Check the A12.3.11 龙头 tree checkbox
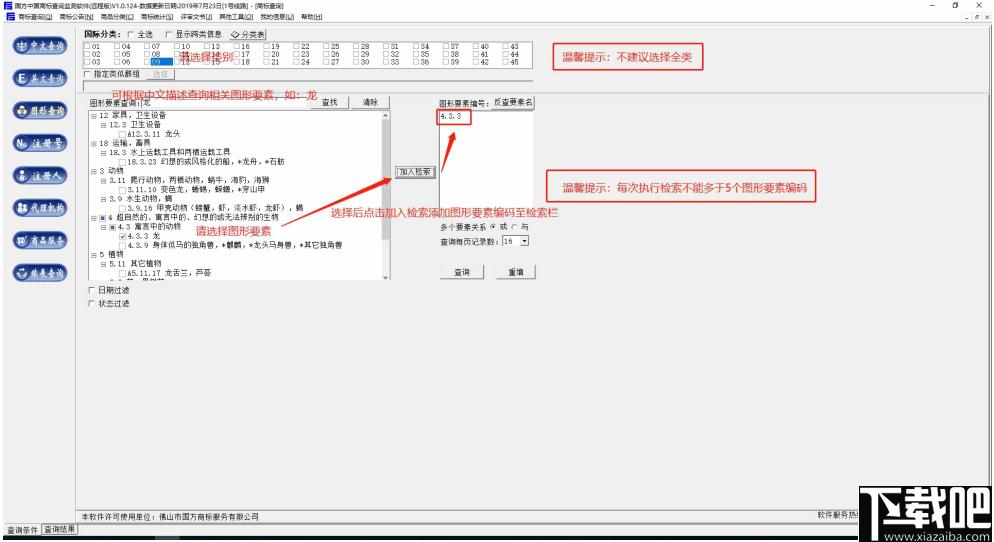 pos(122,134)
